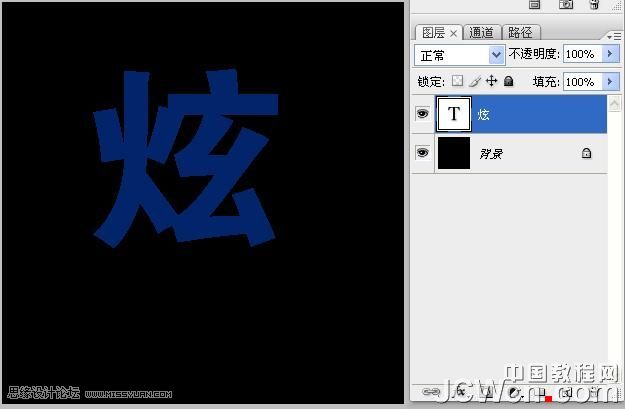Click the black 背景 layer thumbnail
Image resolution: width=625 pixels, height=409 pixels.
(x=454, y=153)
